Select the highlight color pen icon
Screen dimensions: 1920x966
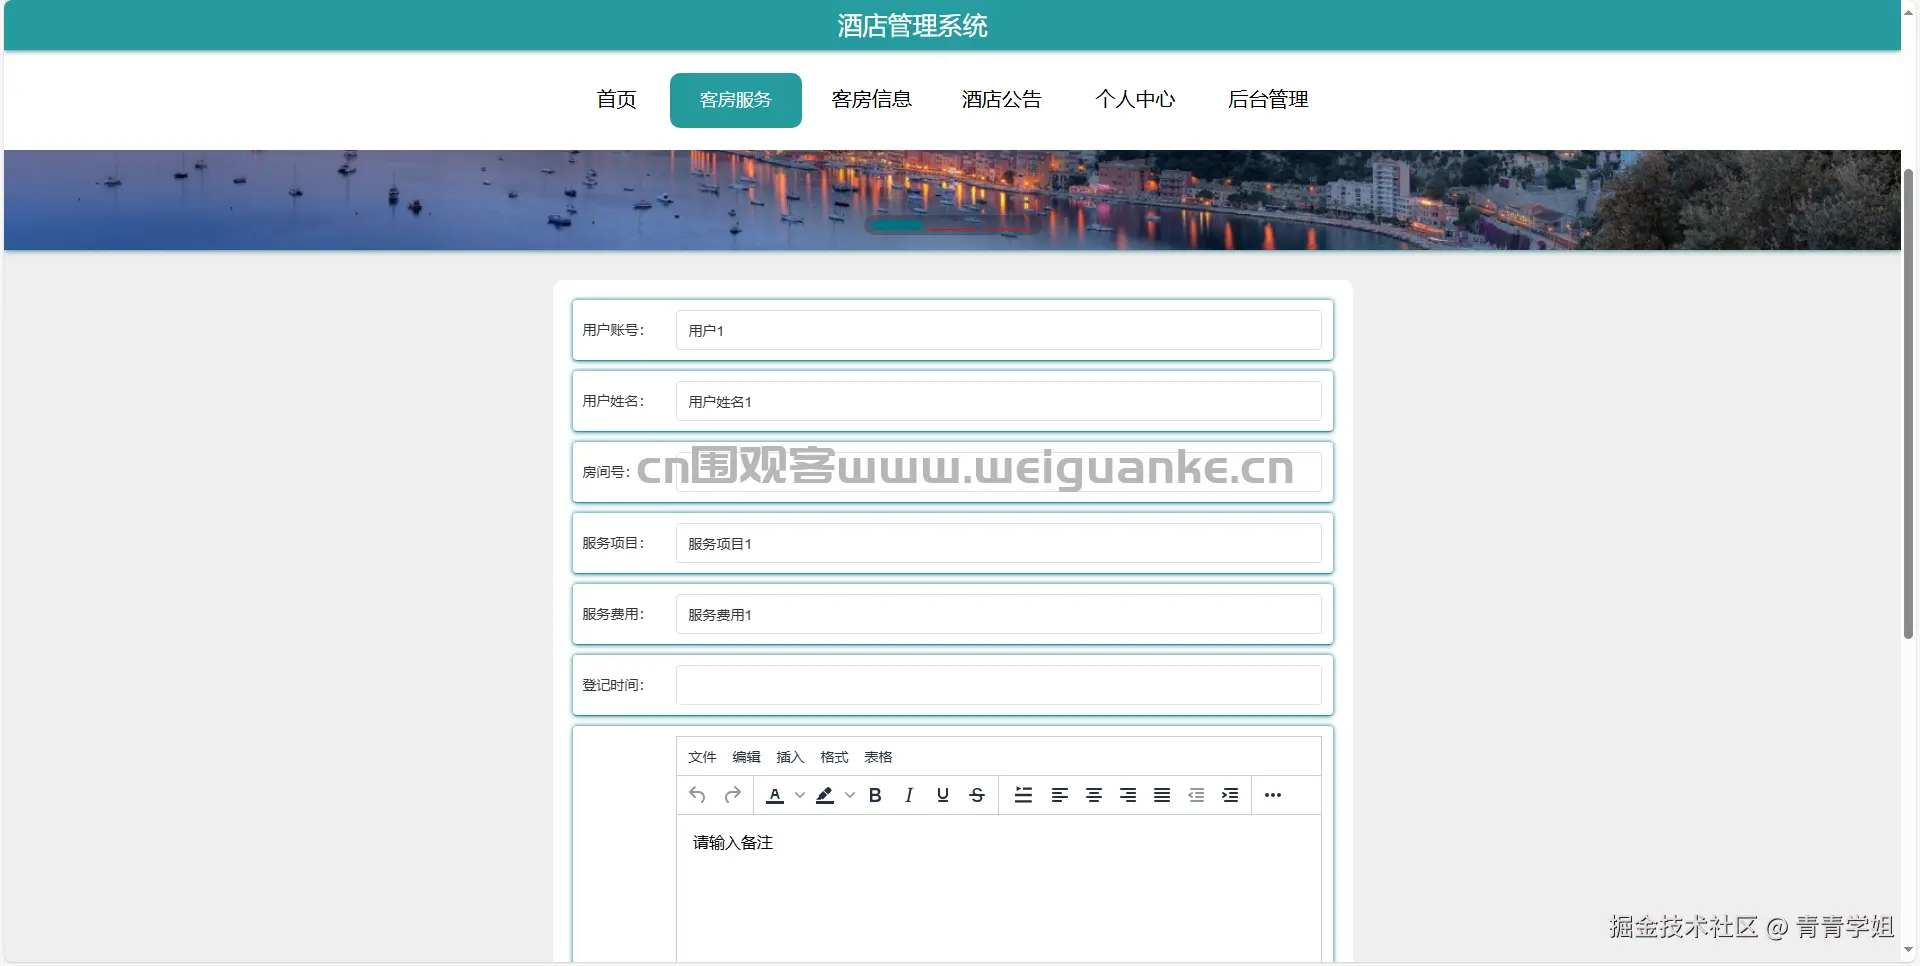point(824,795)
